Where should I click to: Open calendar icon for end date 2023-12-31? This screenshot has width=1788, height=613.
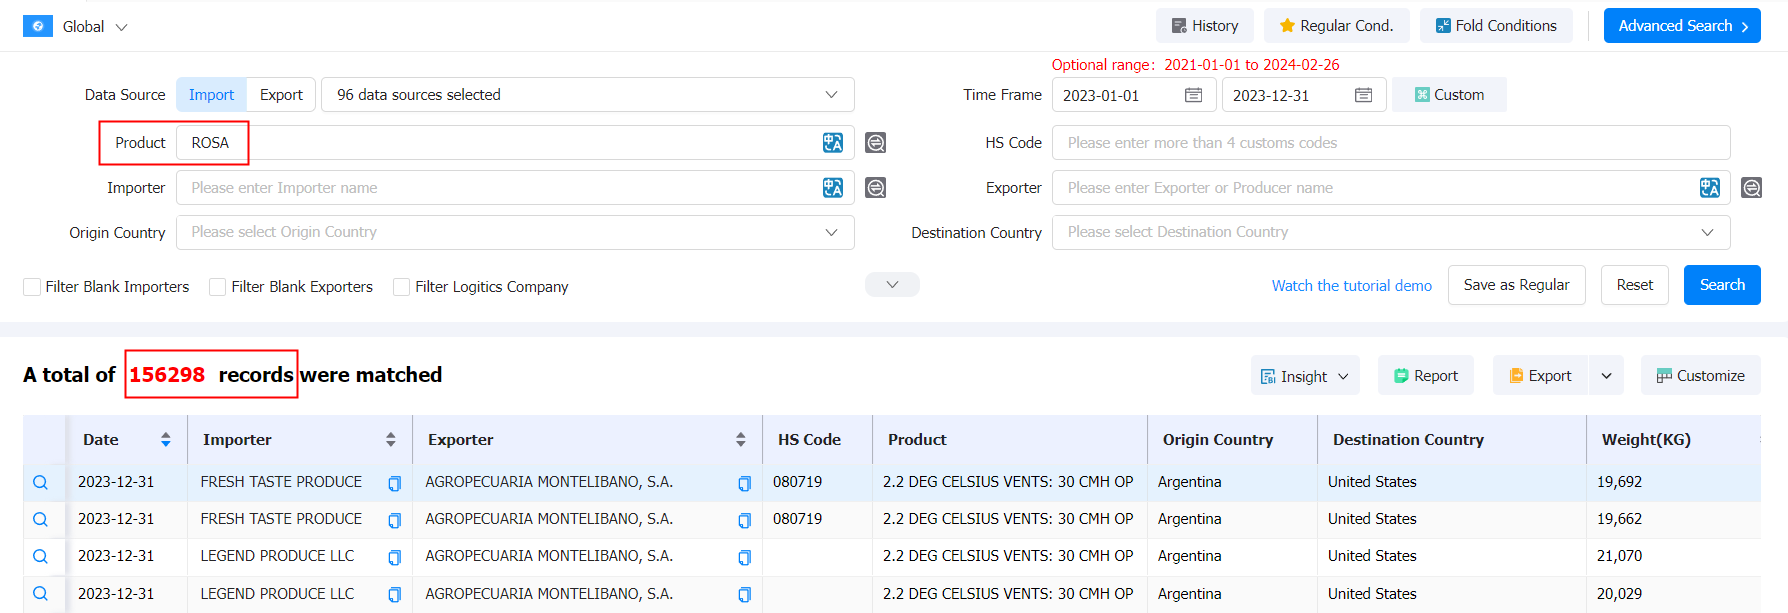click(x=1363, y=95)
